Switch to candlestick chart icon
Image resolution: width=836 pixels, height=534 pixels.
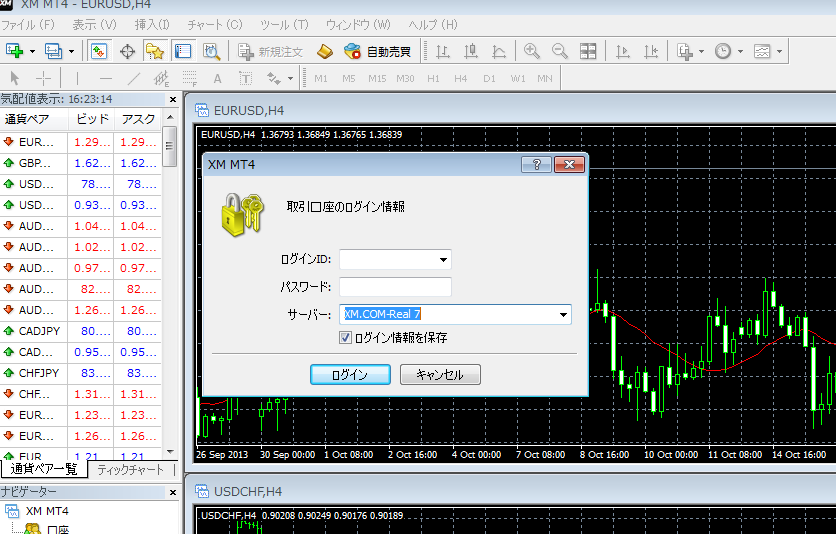471,51
